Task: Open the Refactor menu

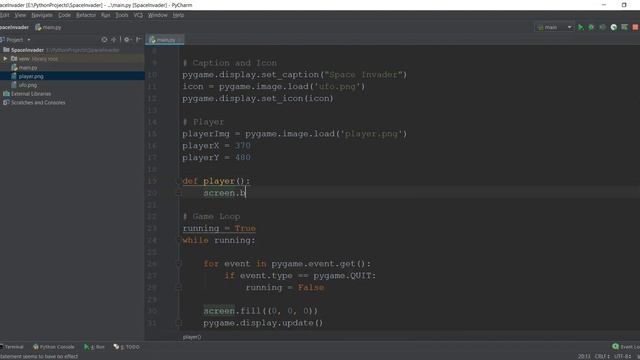Action: [x=86, y=15]
